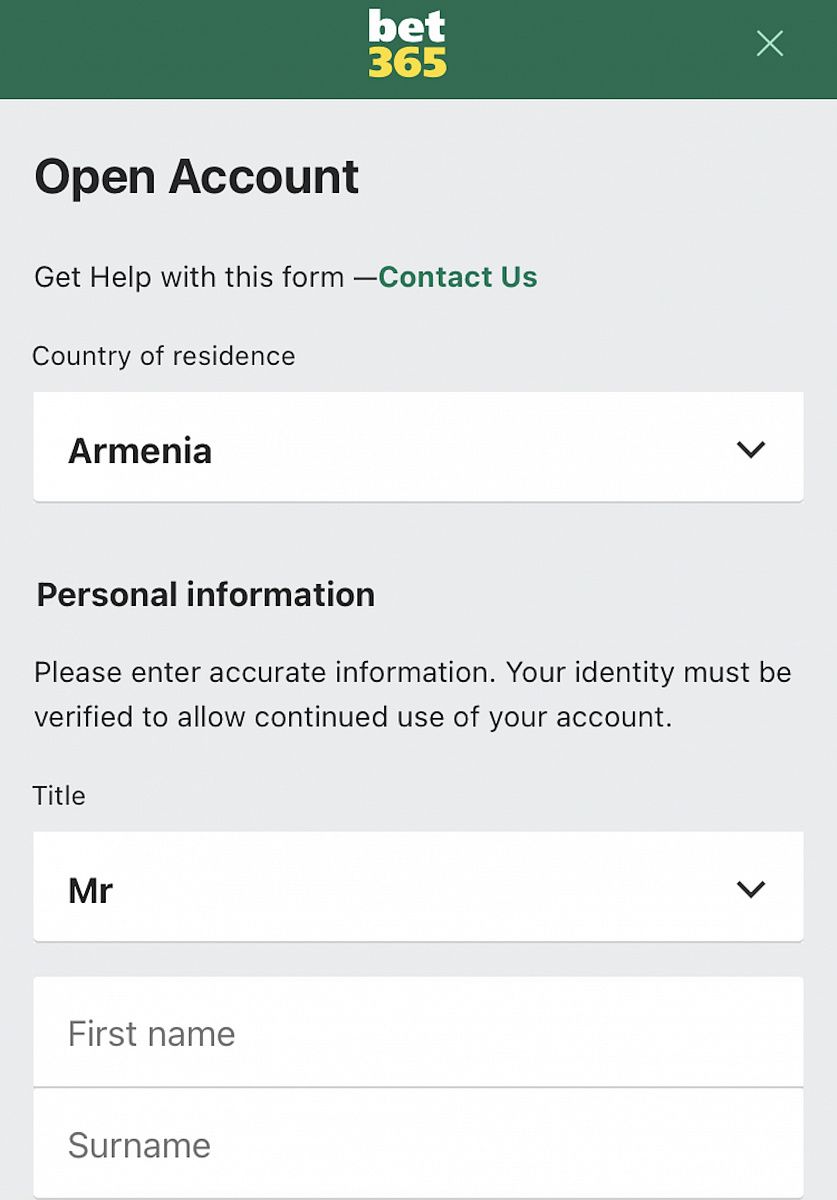Expand the Country of residence dropdown
Viewport: 837px width, 1200px height.
click(418, 447)
